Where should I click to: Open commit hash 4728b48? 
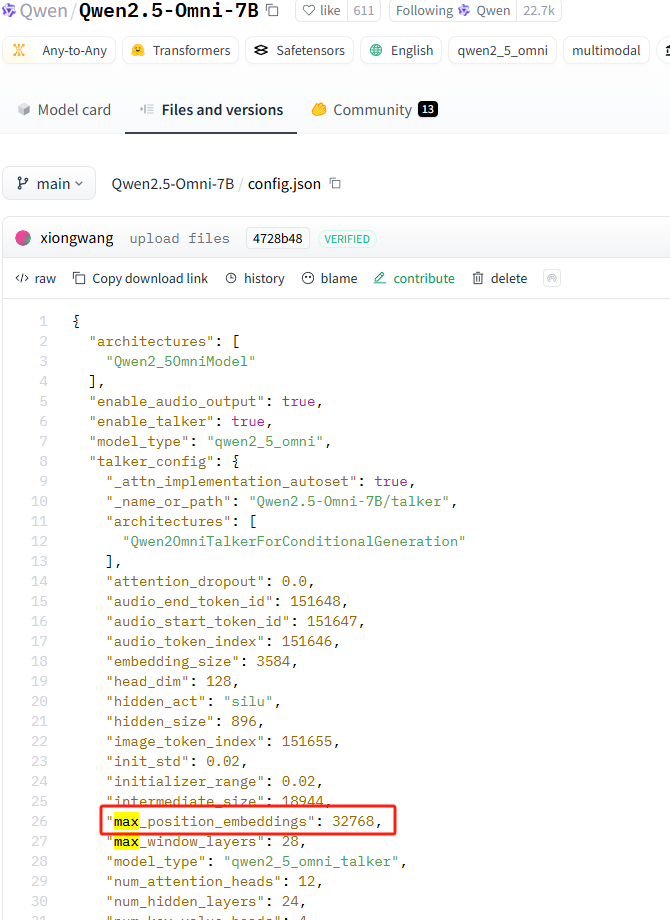point(277,238)
